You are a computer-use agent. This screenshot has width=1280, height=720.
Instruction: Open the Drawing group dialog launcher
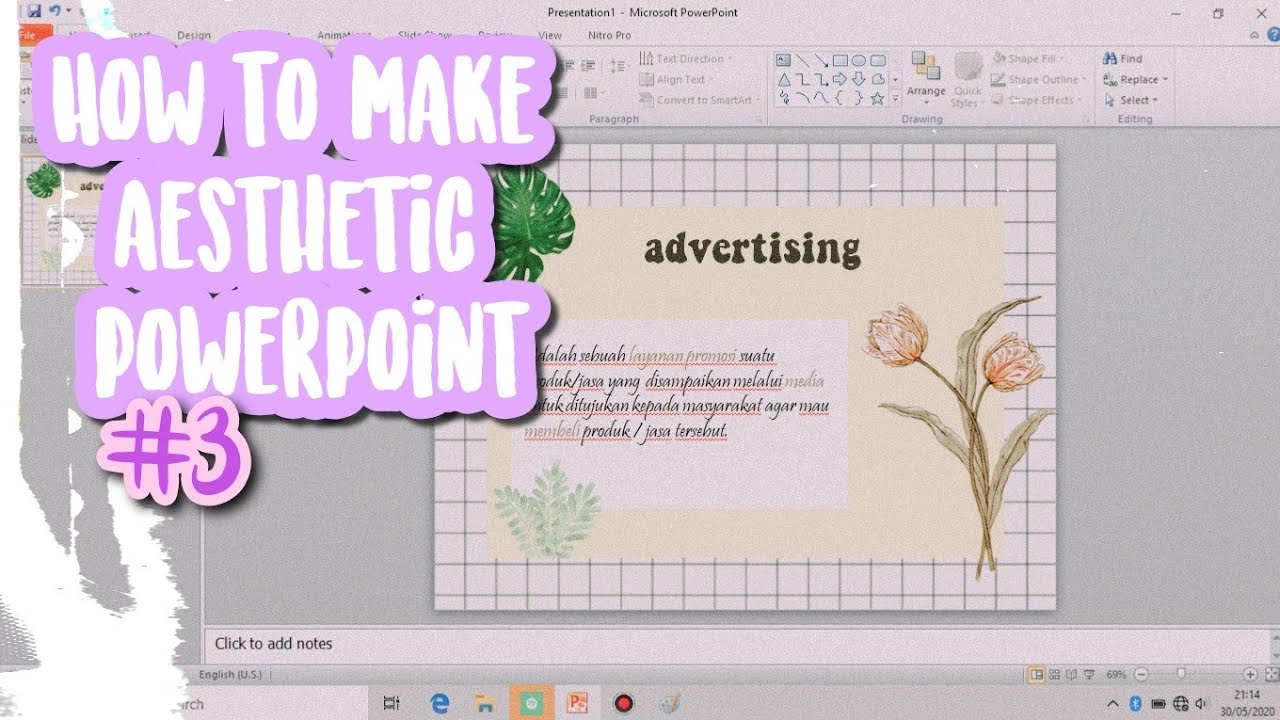click(x=1088, y=120)
